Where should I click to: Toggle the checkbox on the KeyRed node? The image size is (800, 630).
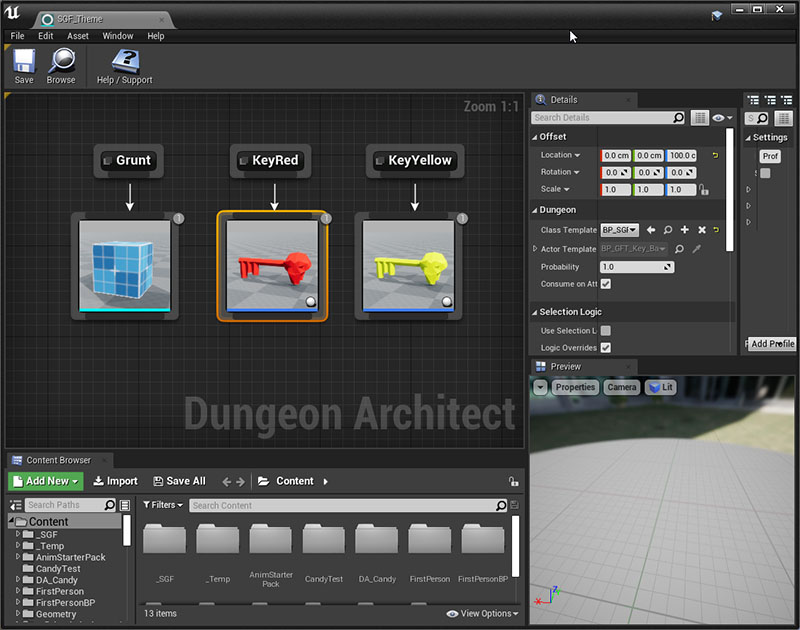coord(243,161)
